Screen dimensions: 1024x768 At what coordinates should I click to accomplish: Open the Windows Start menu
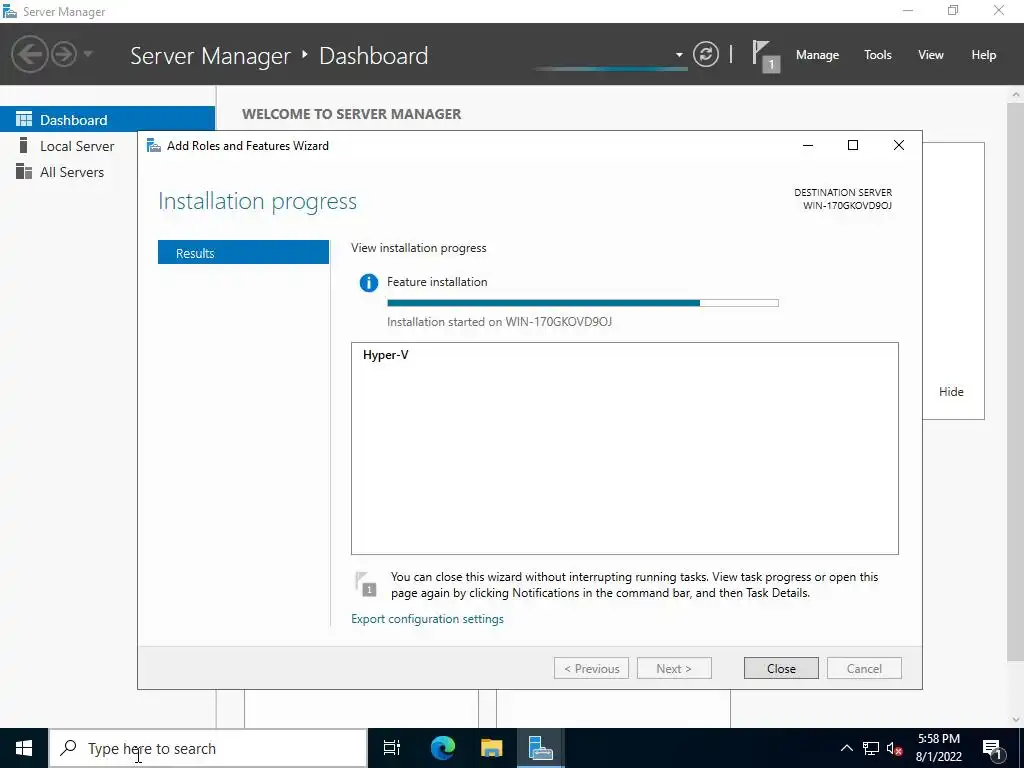[x=24, y=748]
